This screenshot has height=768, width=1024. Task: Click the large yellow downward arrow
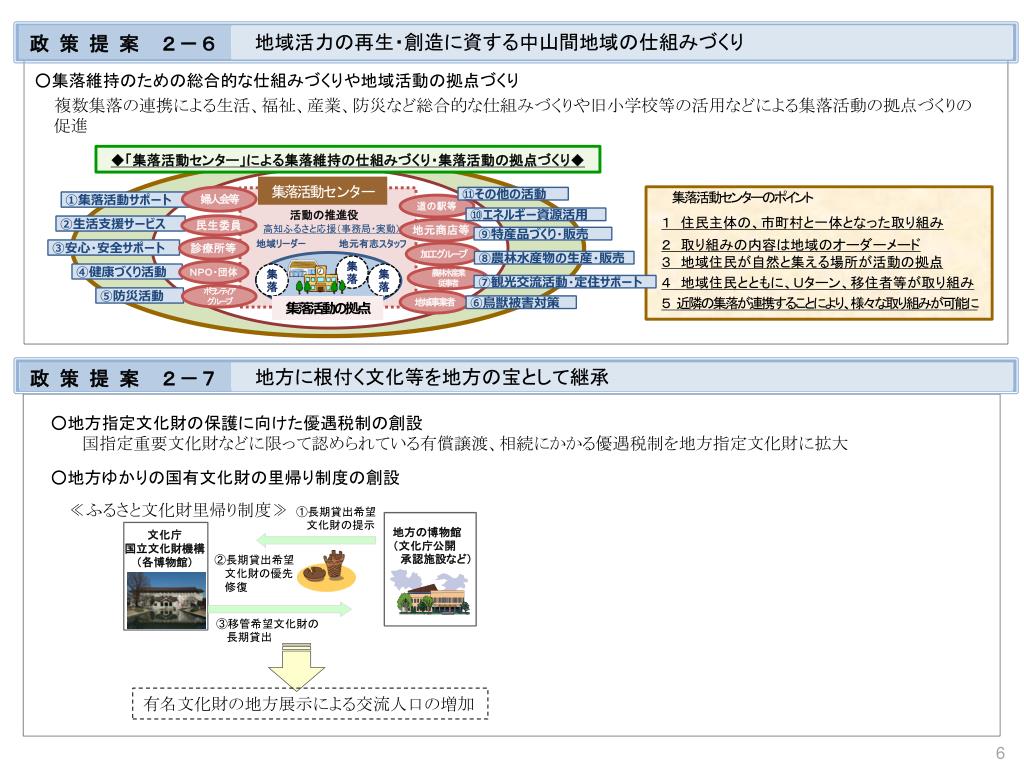click(296, 666)
